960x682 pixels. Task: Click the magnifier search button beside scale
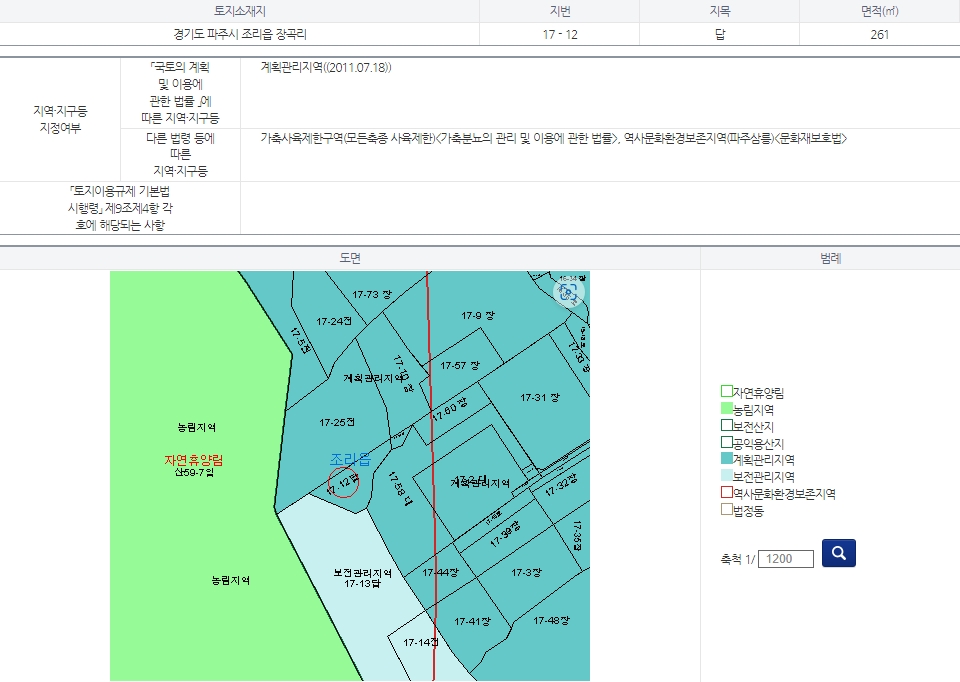838,553
